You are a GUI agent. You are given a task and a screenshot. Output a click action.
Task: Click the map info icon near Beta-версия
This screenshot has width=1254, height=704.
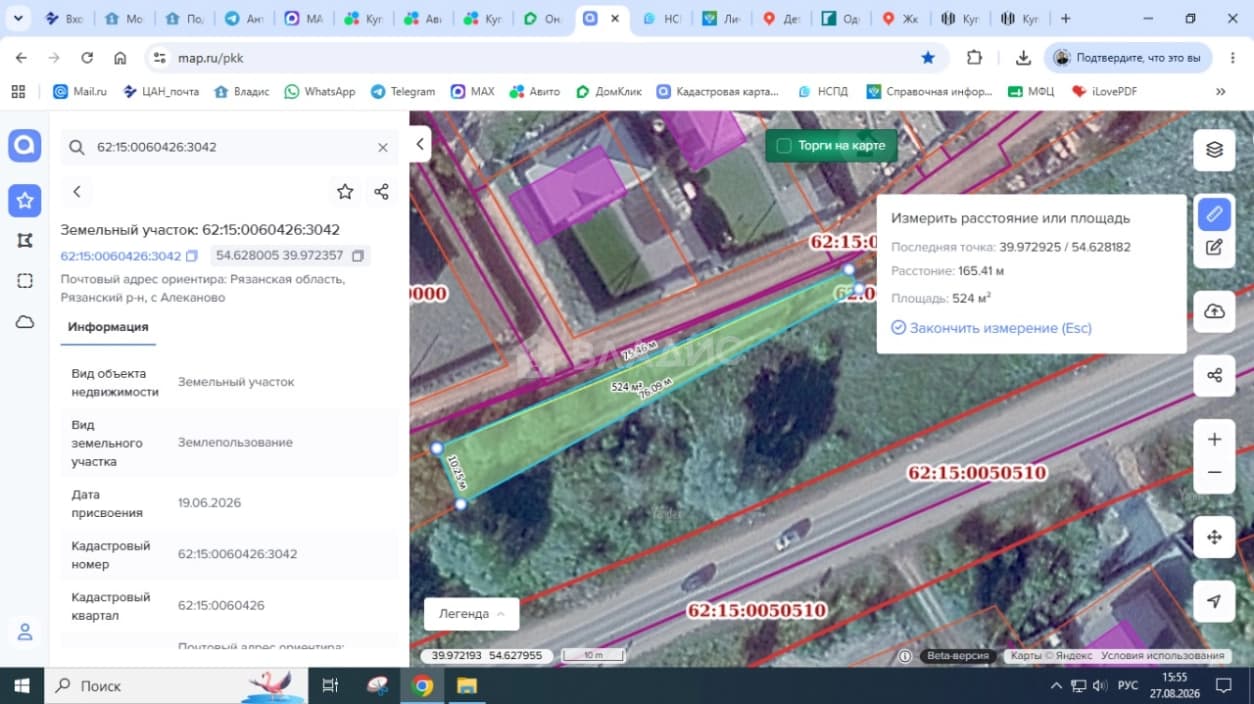pos(905,656)
